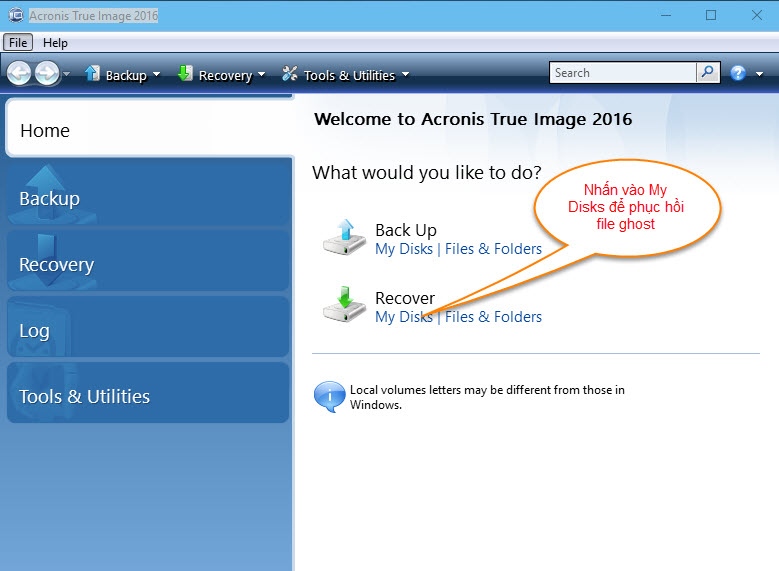Click the Back Up disk icon

point(344,238)
